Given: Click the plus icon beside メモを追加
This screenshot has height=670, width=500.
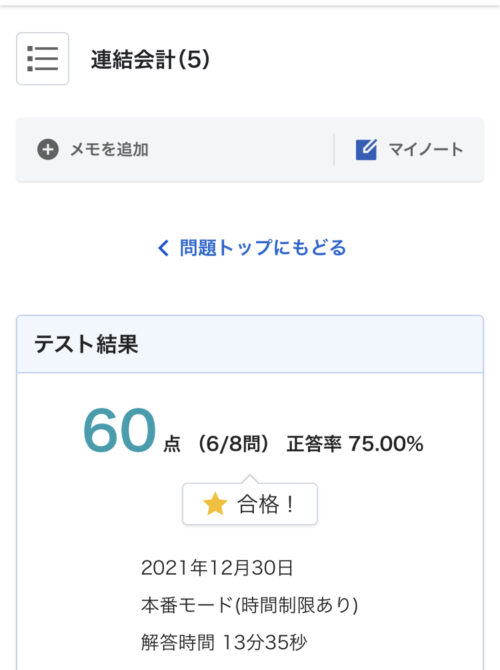Looking at the screenshot, I should [48, 150].
